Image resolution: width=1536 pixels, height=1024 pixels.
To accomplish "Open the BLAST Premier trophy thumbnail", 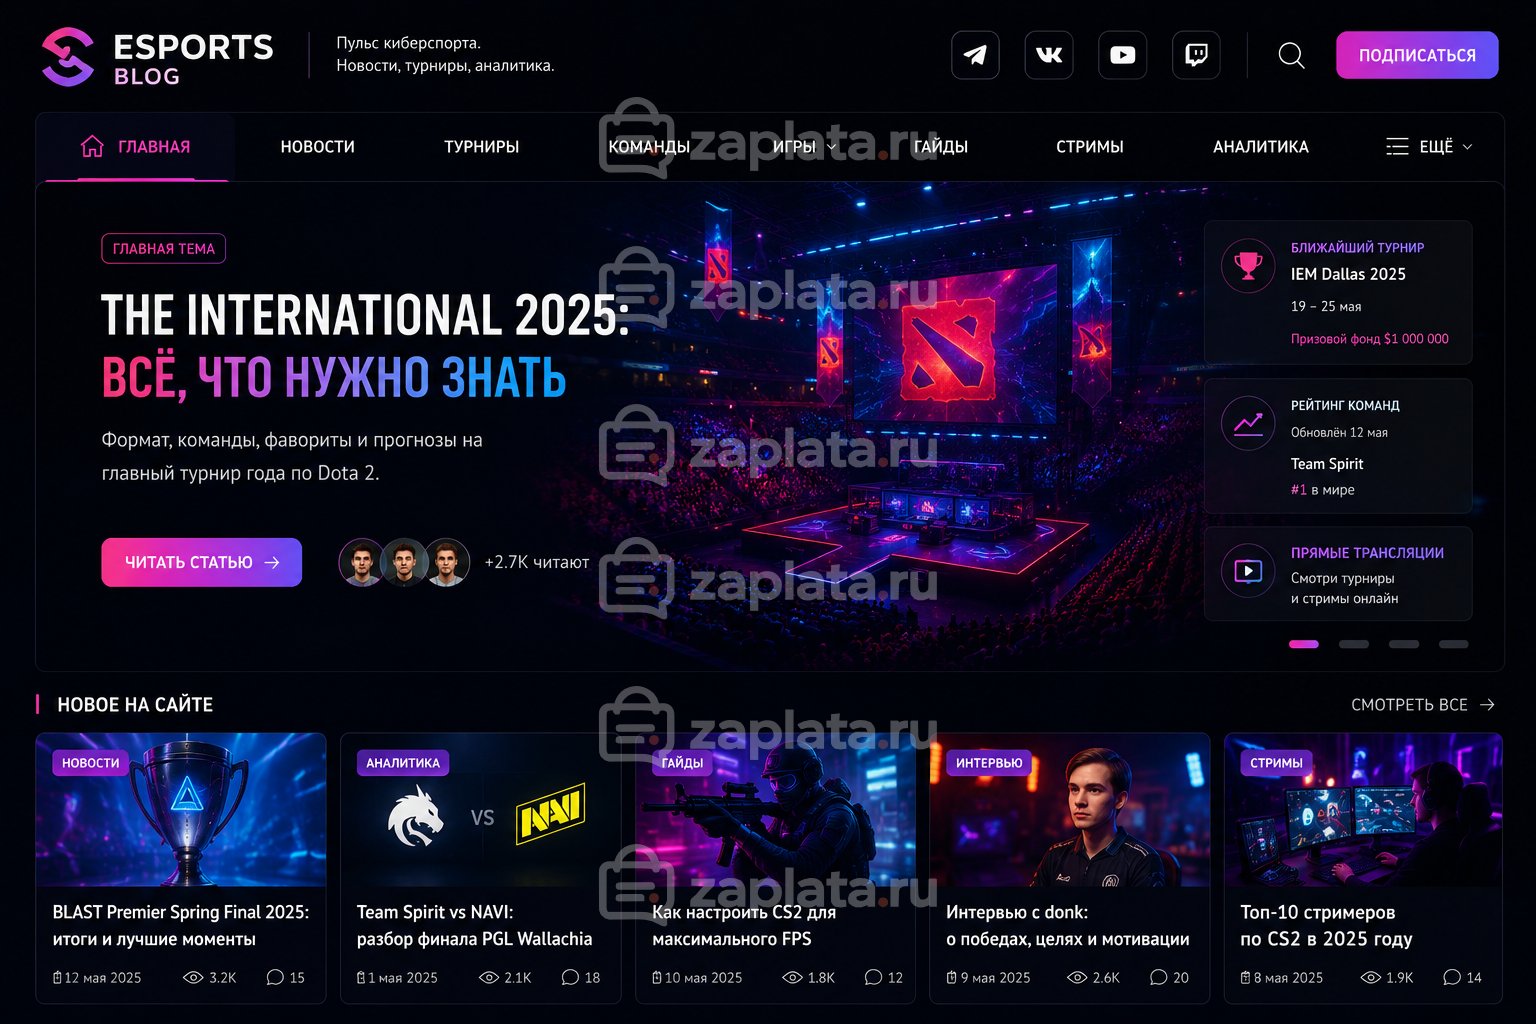I will pos(181,810).
